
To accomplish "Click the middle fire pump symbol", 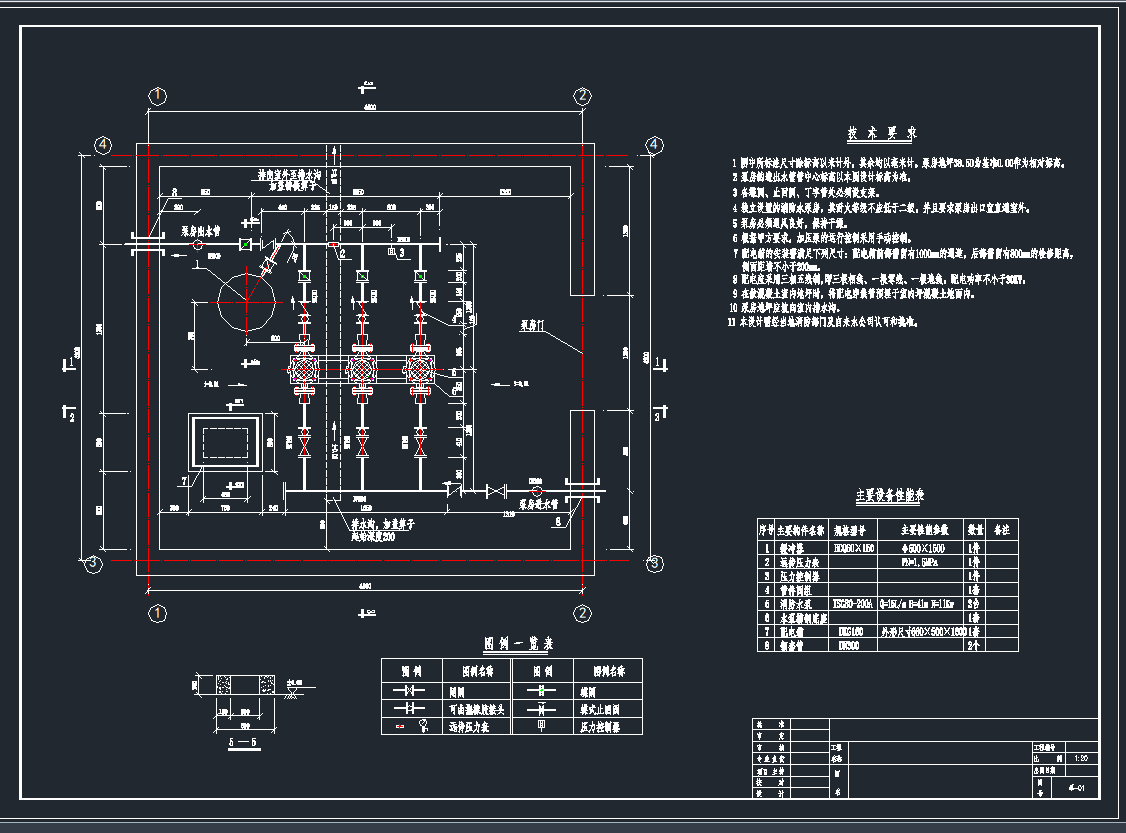I will click(x=361, y=370).
